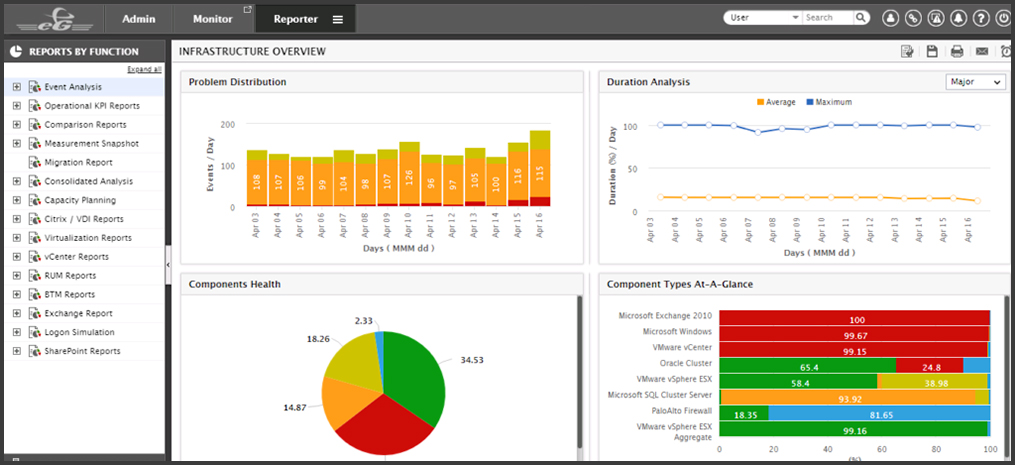Click the VMware vCenter 99.15 bar
The width and height of the screenshot is (1015, 465).
(853, 349)
